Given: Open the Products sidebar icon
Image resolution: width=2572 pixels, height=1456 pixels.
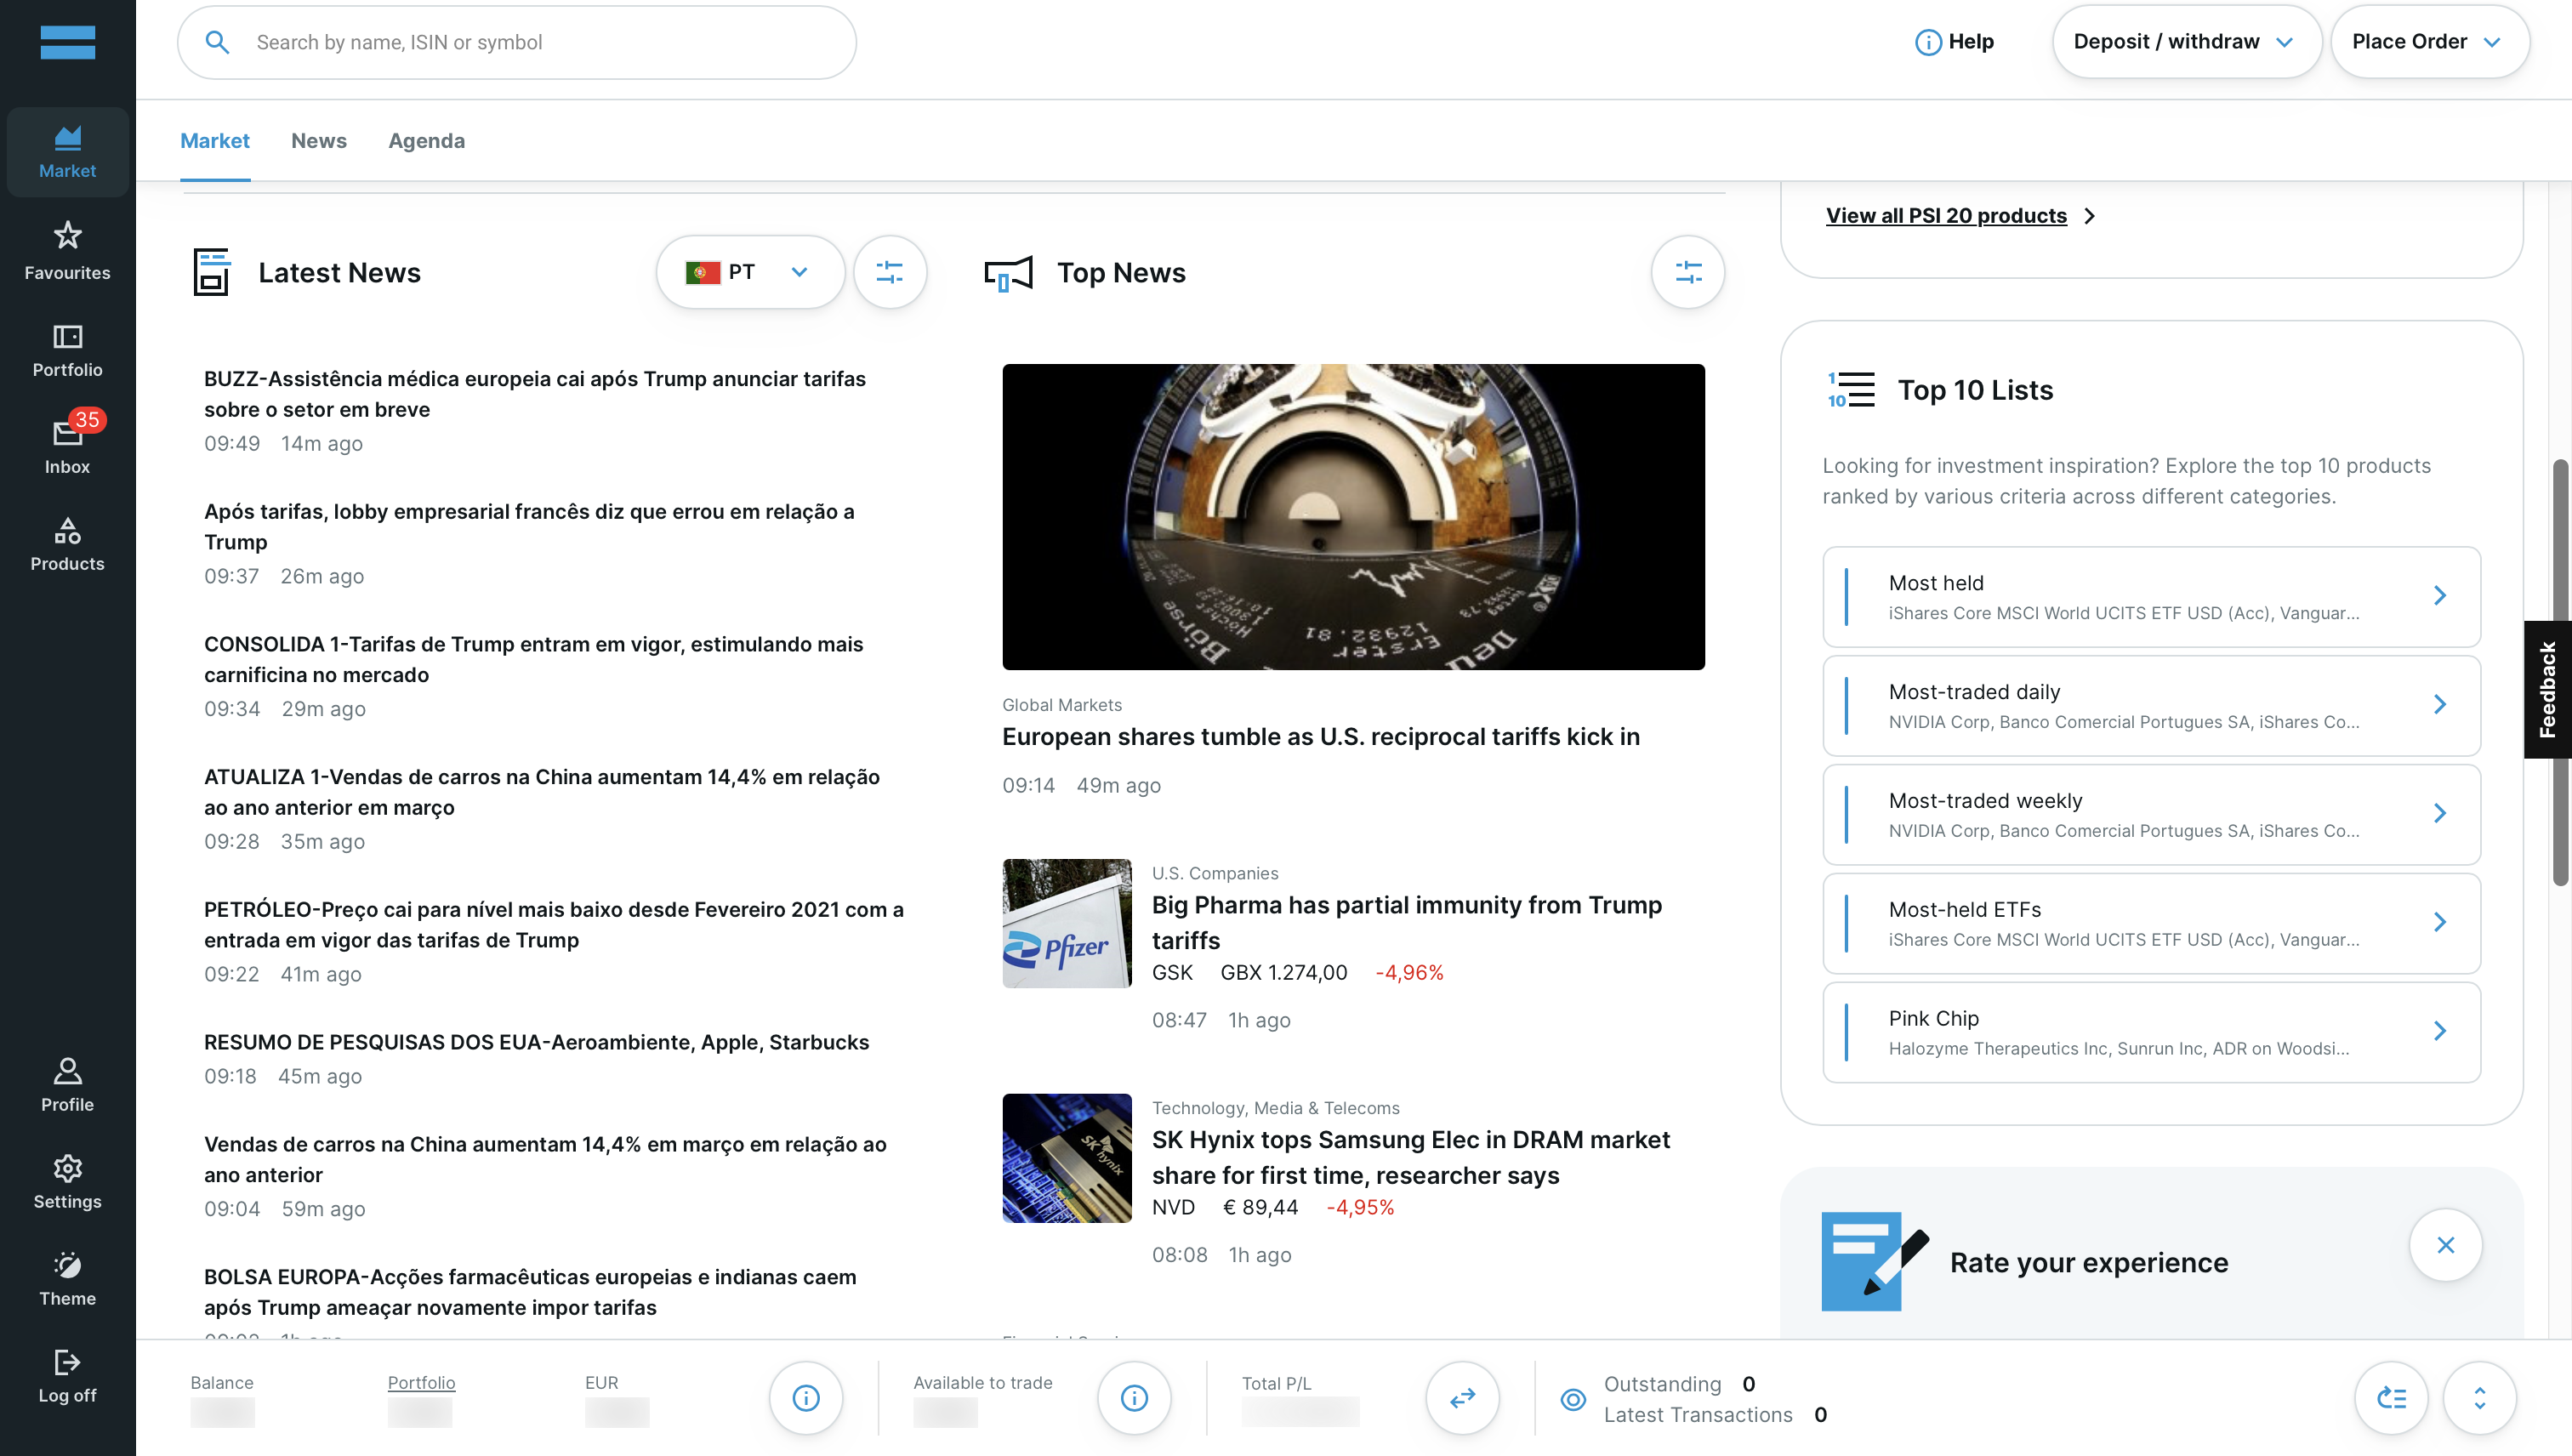Looking at the screenshot, I should point(67,543).
